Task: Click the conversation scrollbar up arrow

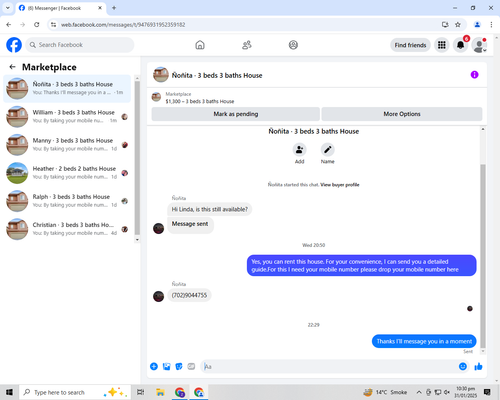Action: click(x=483, y=129)
